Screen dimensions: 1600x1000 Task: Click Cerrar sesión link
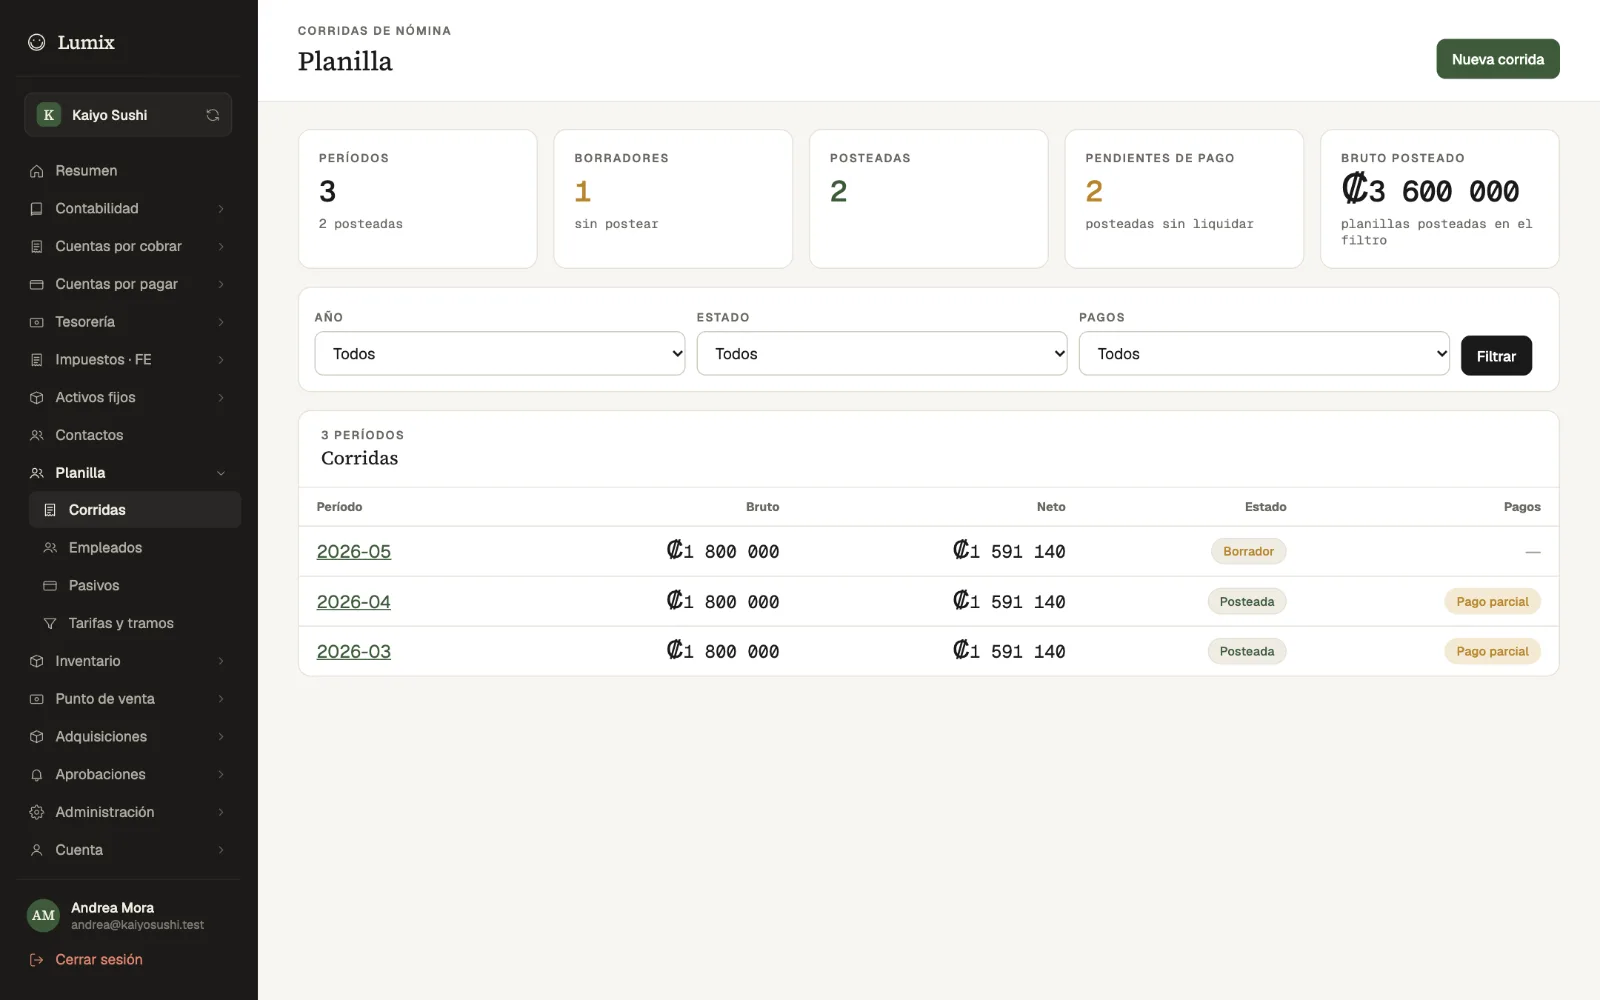tap(99, 960)
